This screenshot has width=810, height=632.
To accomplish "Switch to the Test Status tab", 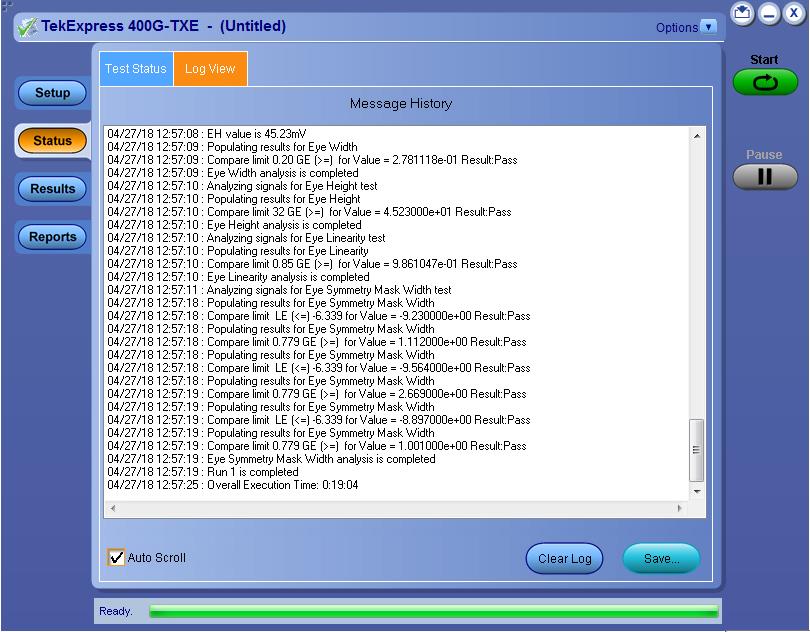I will (x=136, y=69).
